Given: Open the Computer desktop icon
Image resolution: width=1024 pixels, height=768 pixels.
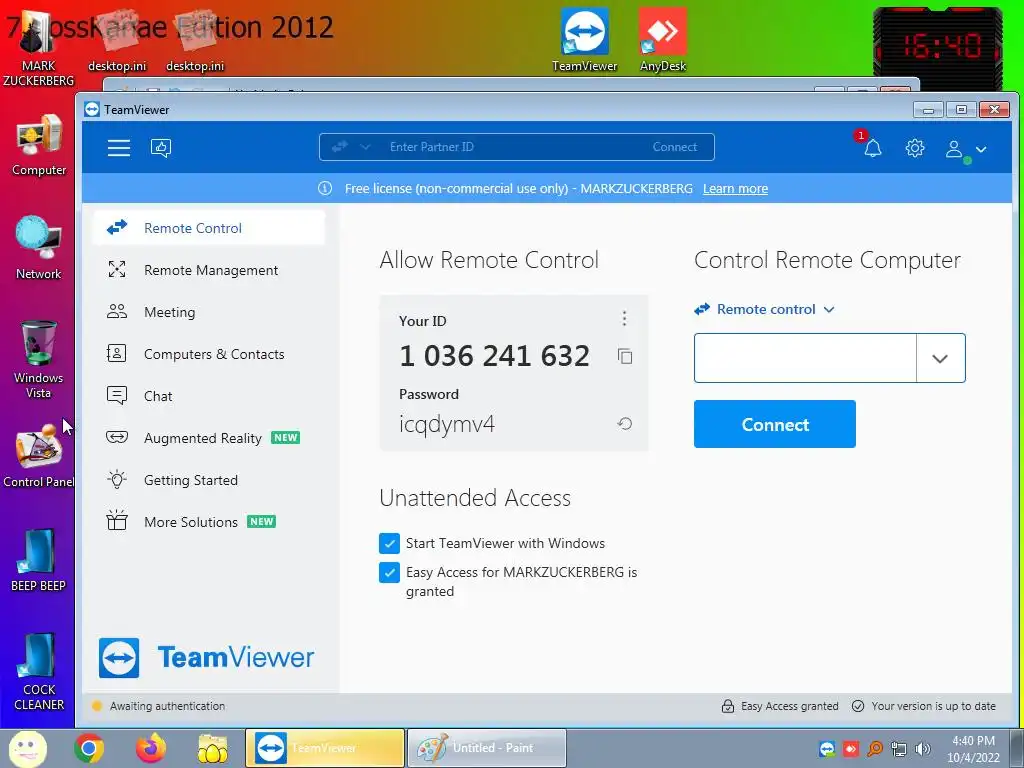Looking at the screenshot, I should 39,144.
